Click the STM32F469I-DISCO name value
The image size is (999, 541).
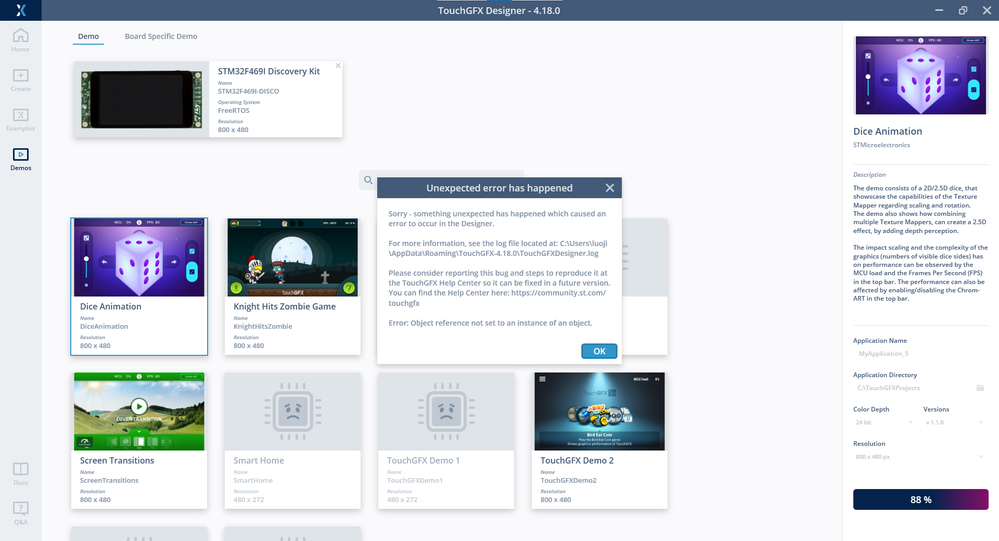click(248, 91)
